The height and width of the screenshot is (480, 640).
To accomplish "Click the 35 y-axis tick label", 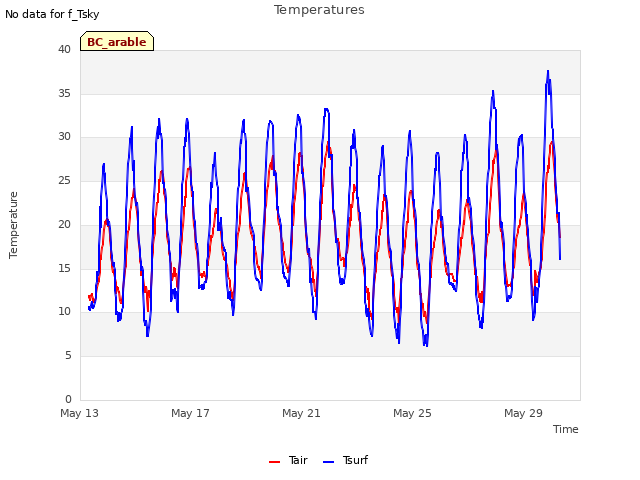I will tap(64, 93).
